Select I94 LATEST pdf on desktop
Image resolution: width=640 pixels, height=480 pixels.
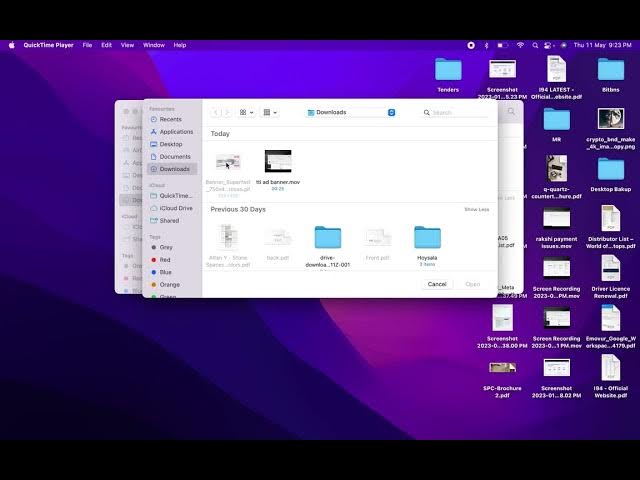[x=556, y=78]
